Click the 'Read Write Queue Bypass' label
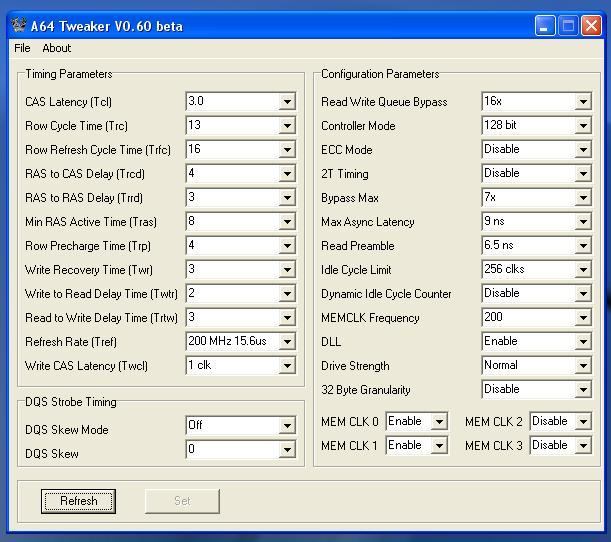The width and height of the screenshot is (611, 542). [x=384, y=102]
